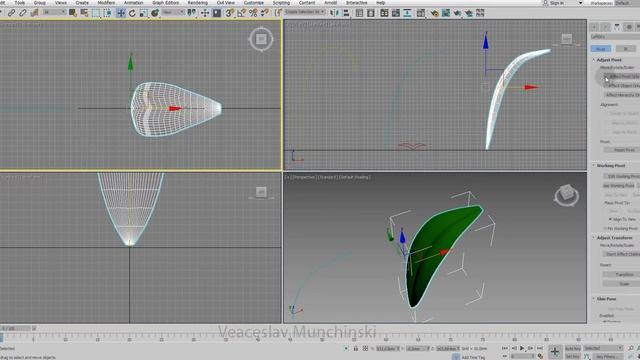
Task: Open the Rendering menu
Action: (x=198, y=3)
